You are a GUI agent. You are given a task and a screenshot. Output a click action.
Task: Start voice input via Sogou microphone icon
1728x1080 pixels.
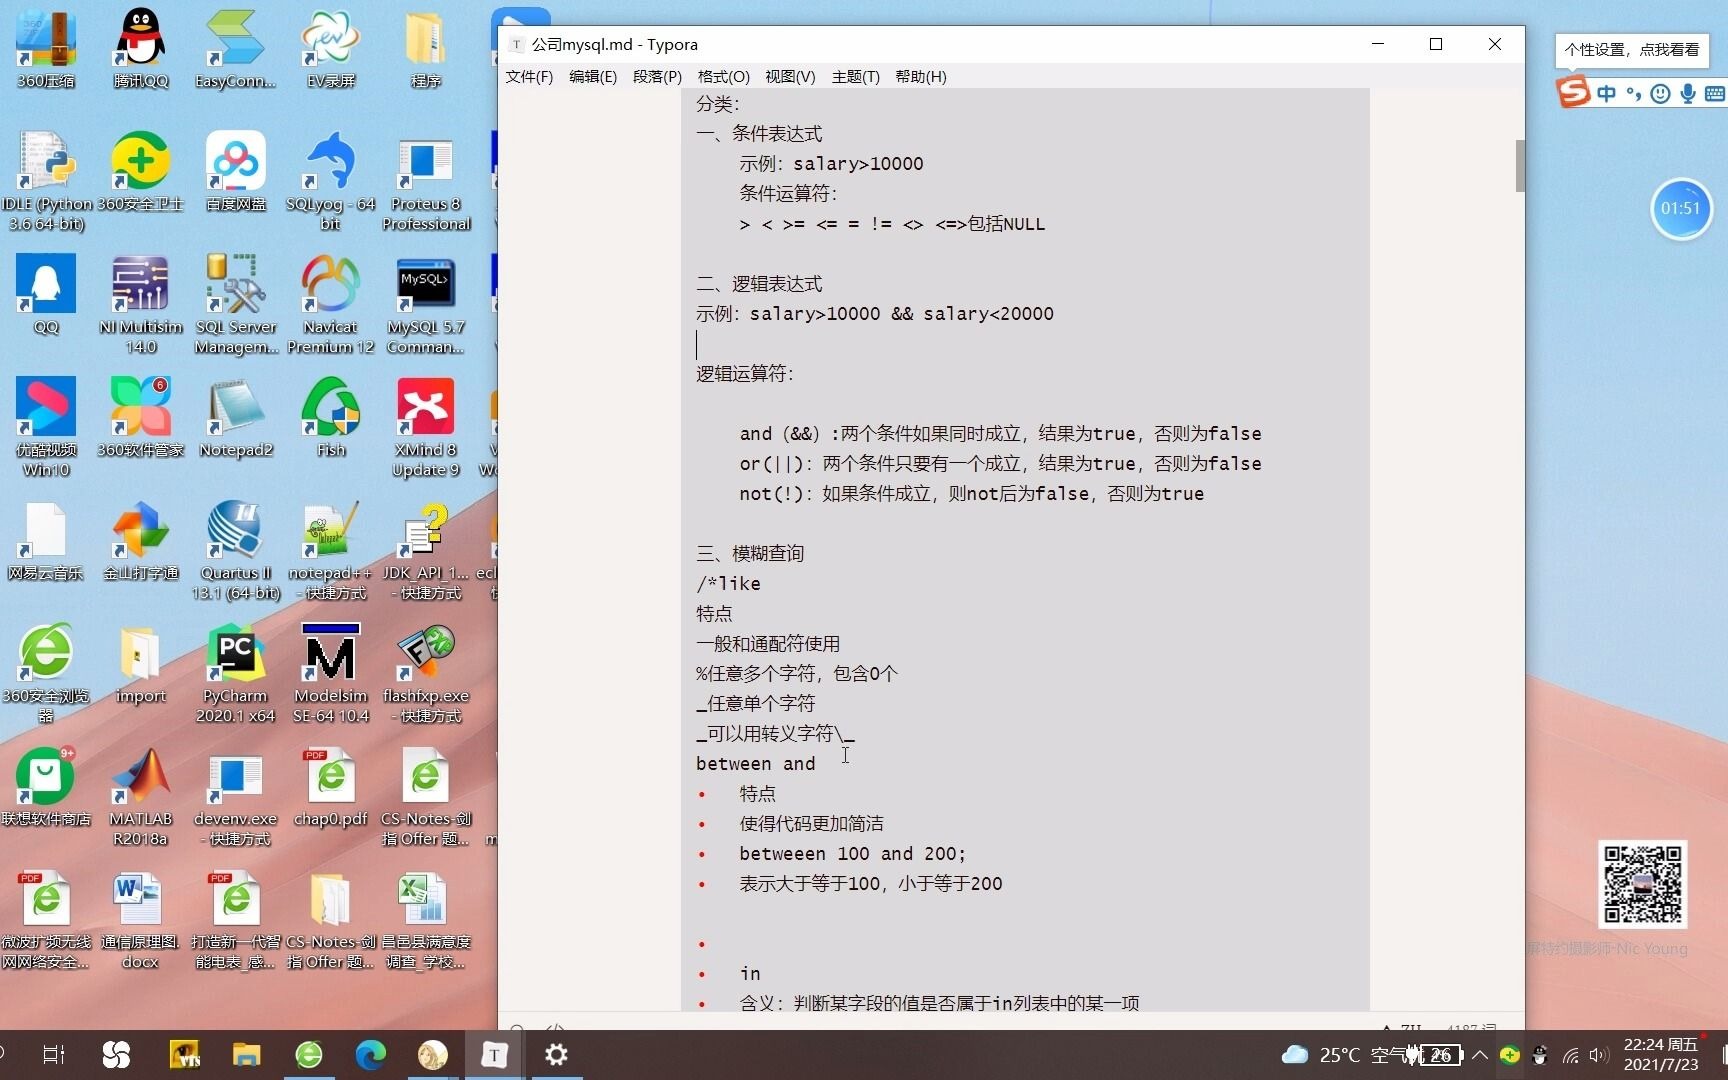1688,94
